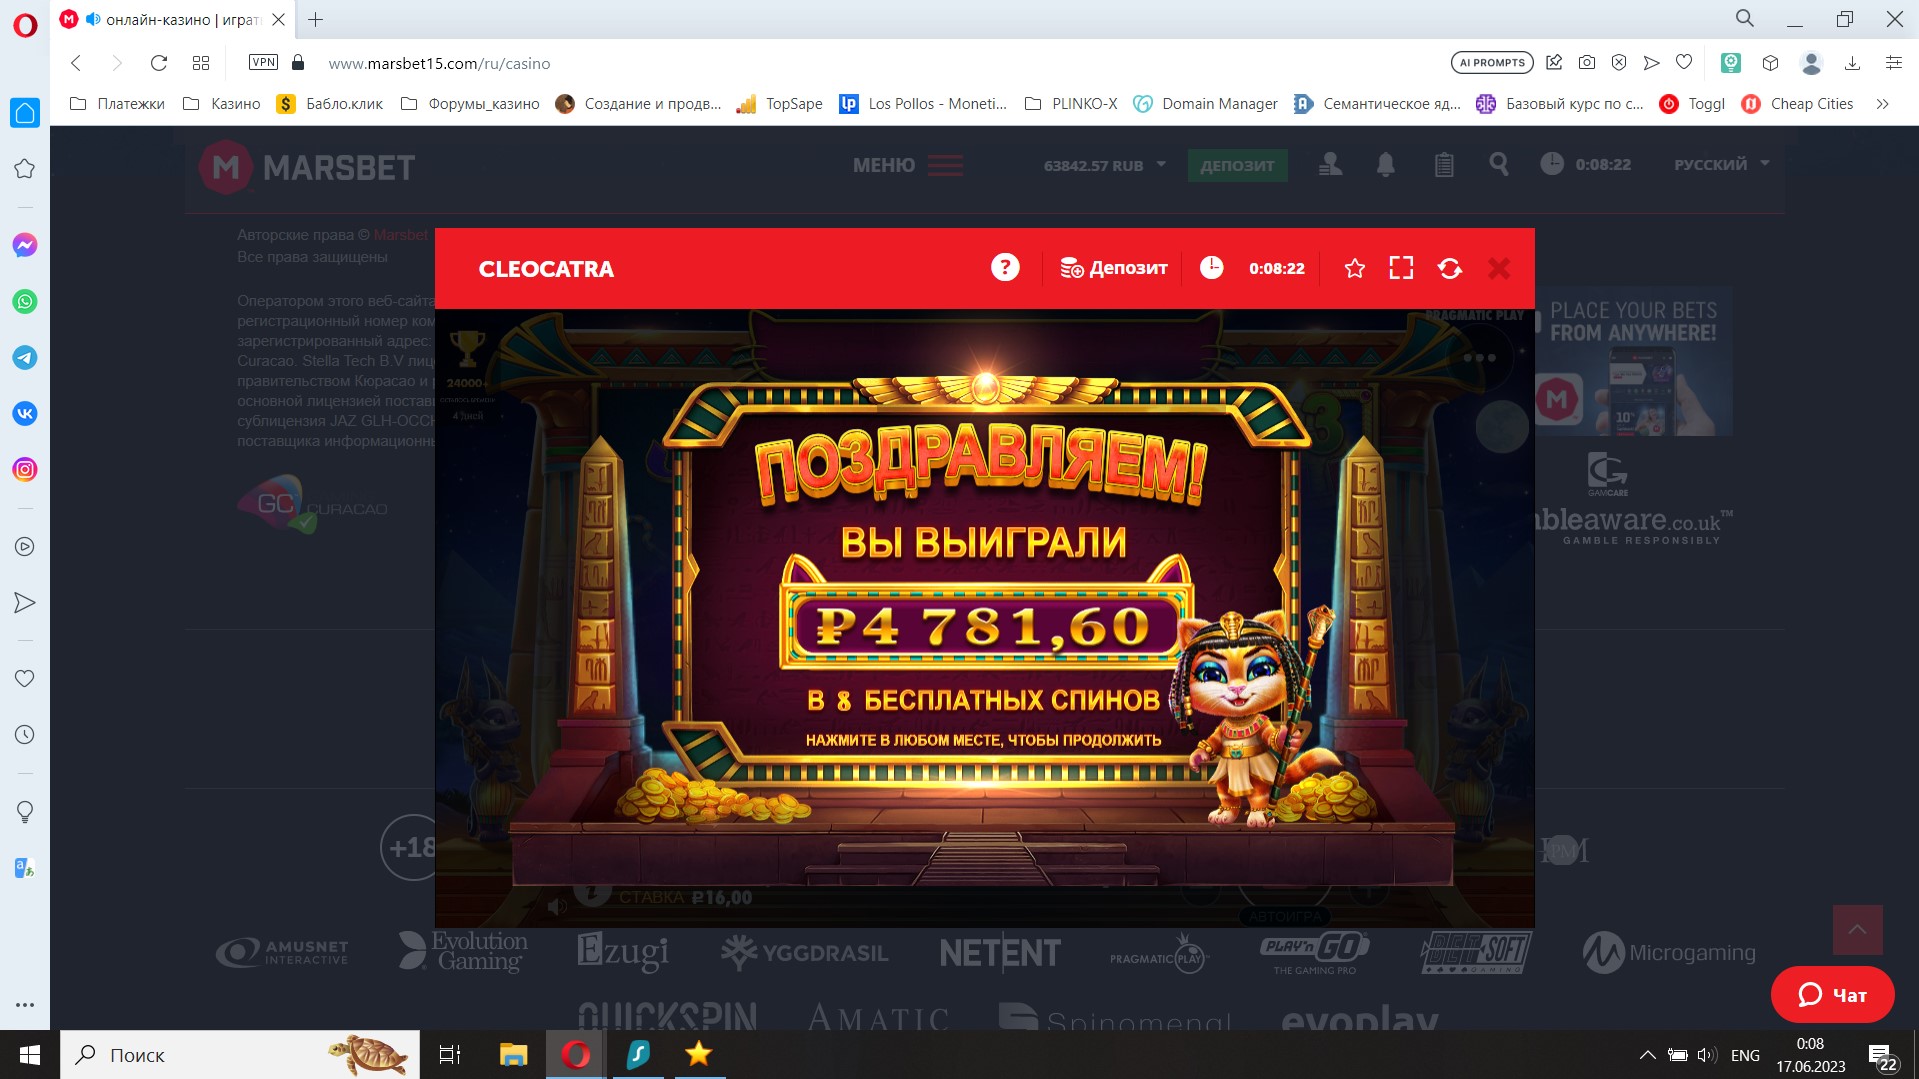Open TopSape bookmark
The width and height of the screenshot is (1919, 1079).
tap(779, 103)
